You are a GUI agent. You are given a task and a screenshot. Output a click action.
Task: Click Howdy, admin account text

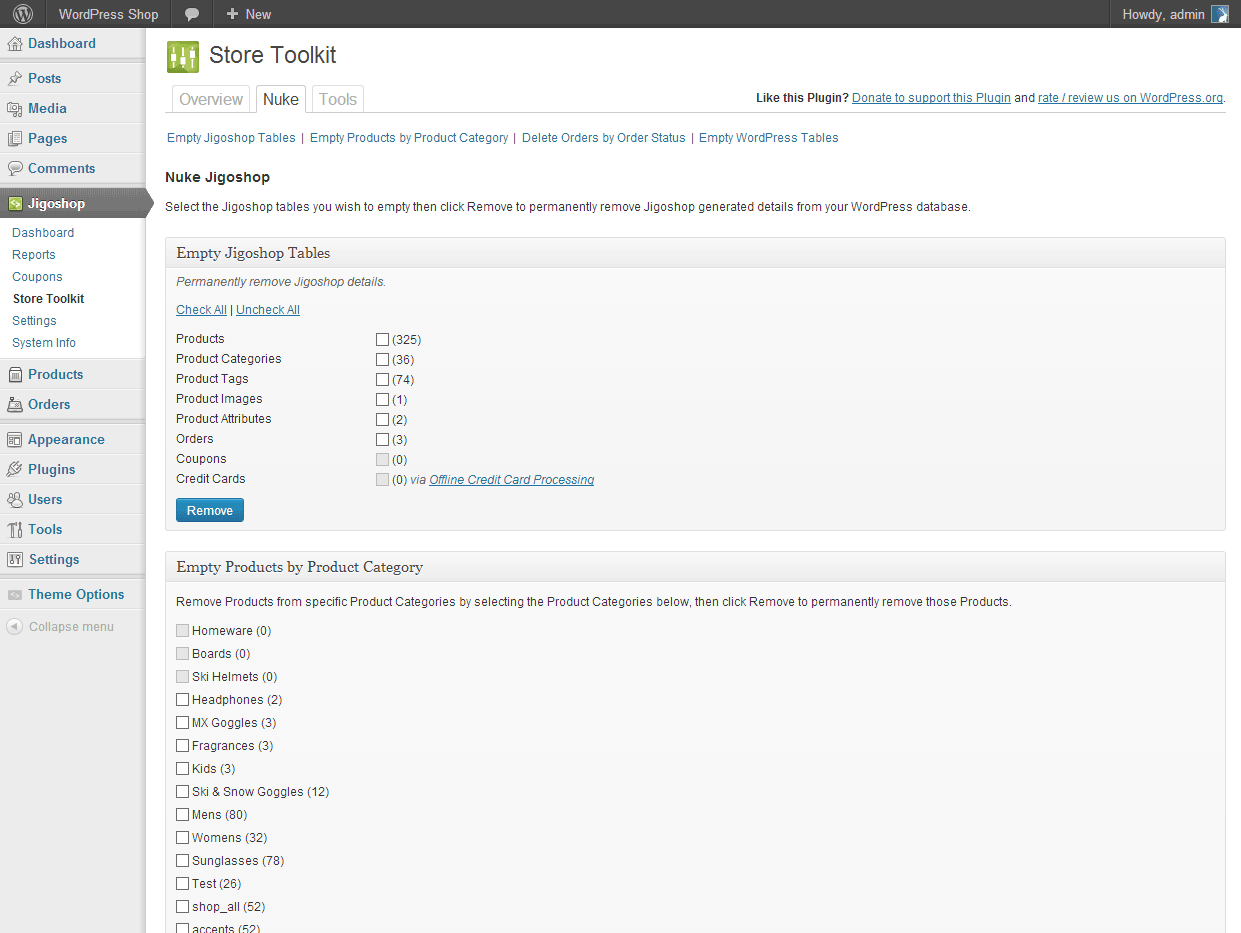(1164, 14)
